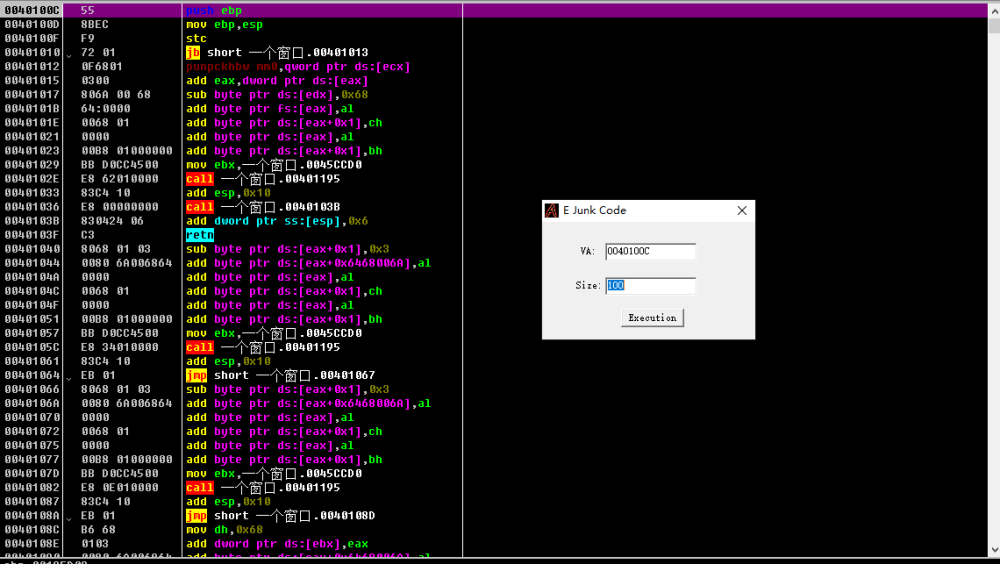Click the Size input field
Image resolution: width=1000 pixels, height=564 pixels.
click(650, 286)
